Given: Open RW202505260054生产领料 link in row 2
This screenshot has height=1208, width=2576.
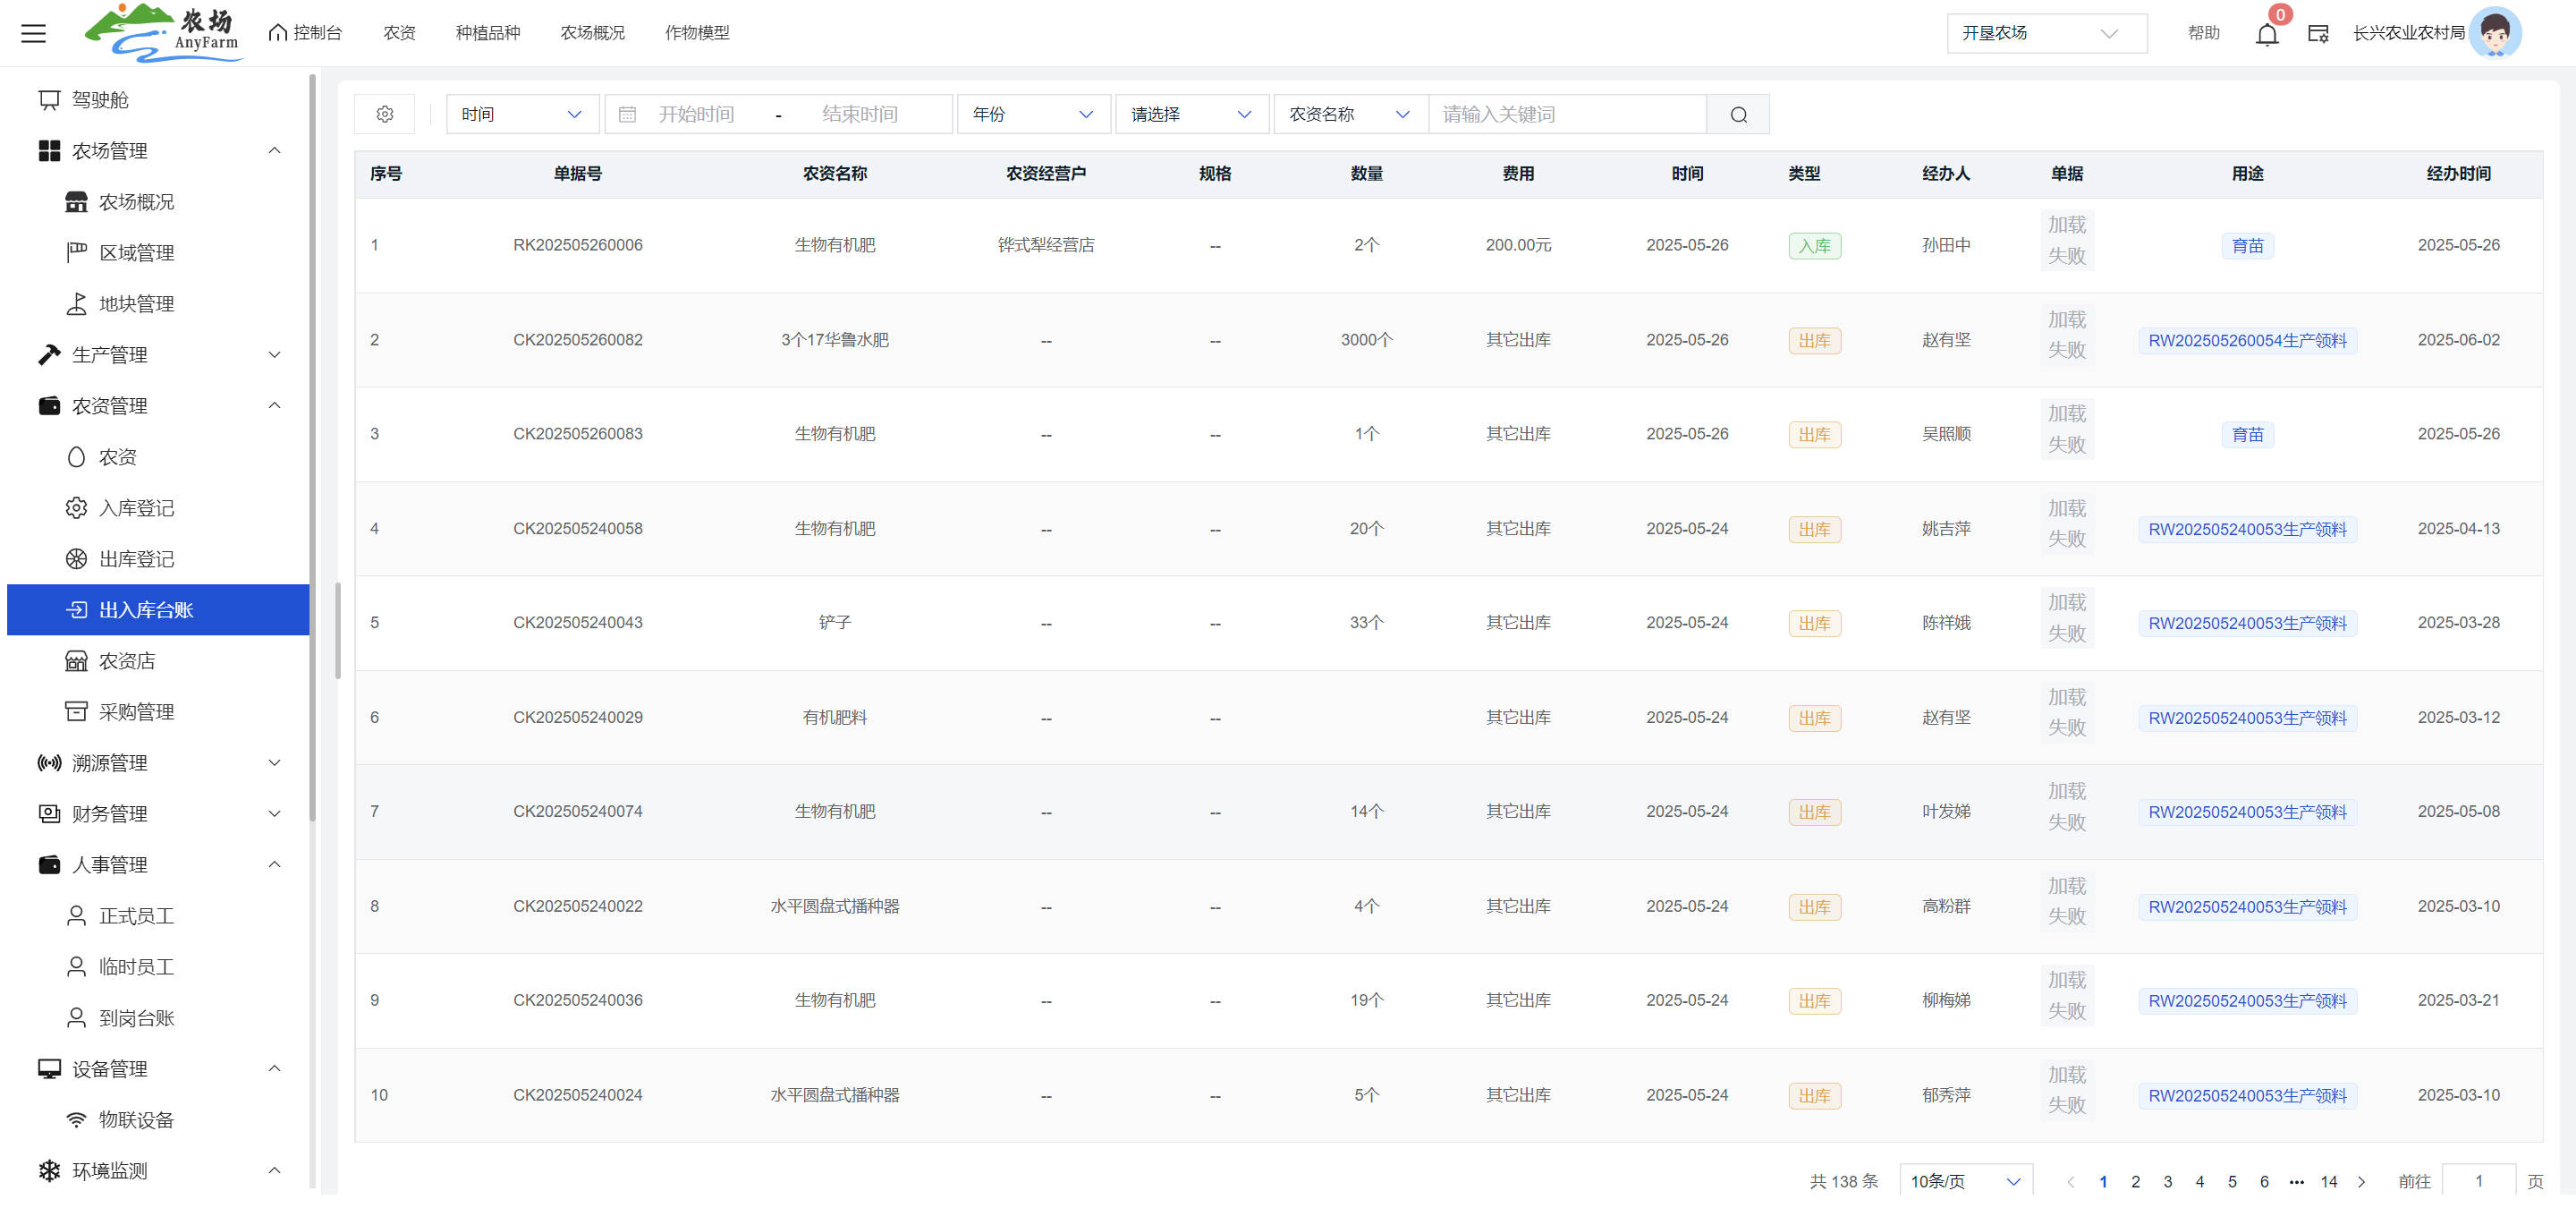Looking at the screenshot, I should tap(2246, 340).
